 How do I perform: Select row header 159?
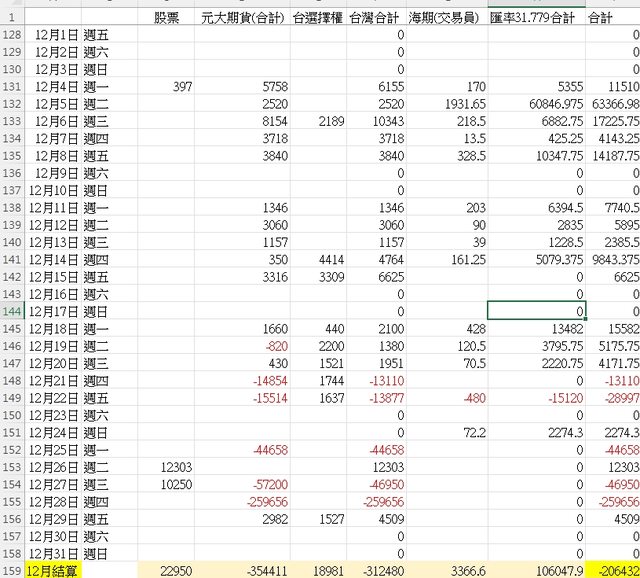tap(11, 570)
